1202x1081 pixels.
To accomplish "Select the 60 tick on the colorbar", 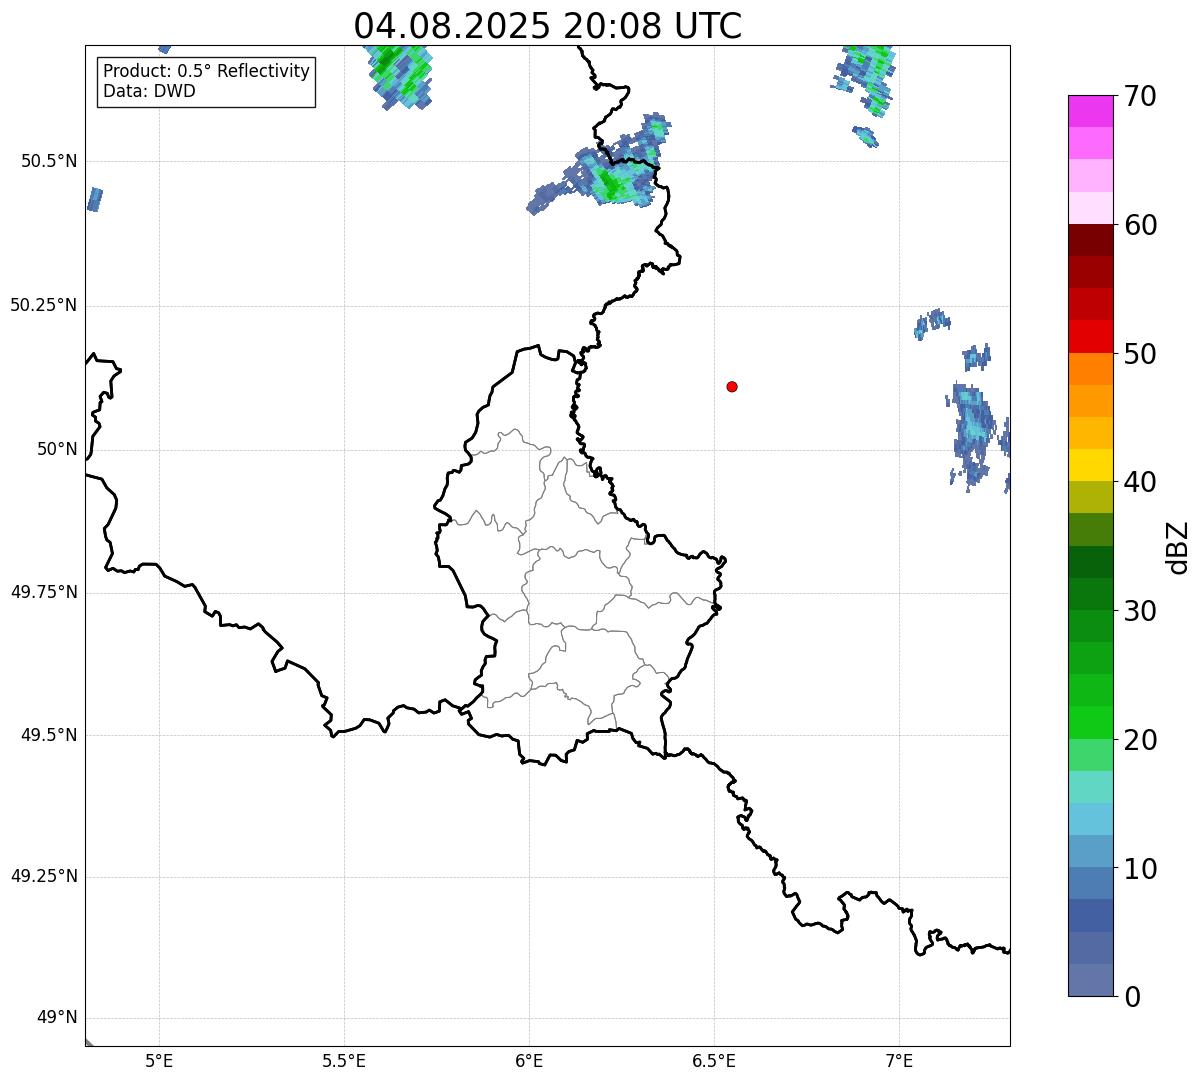I will [1139, 225].
